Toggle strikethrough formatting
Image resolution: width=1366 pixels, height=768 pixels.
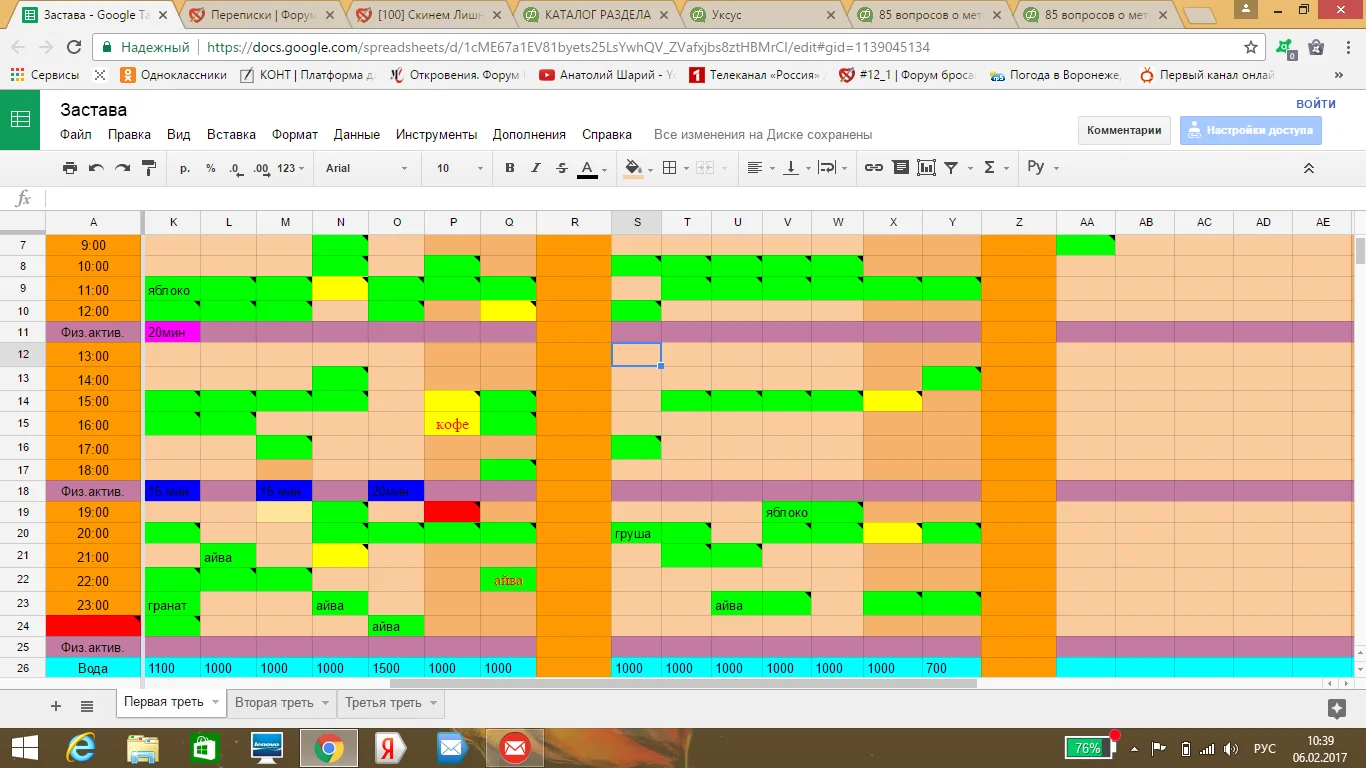(x=562, y=168)
